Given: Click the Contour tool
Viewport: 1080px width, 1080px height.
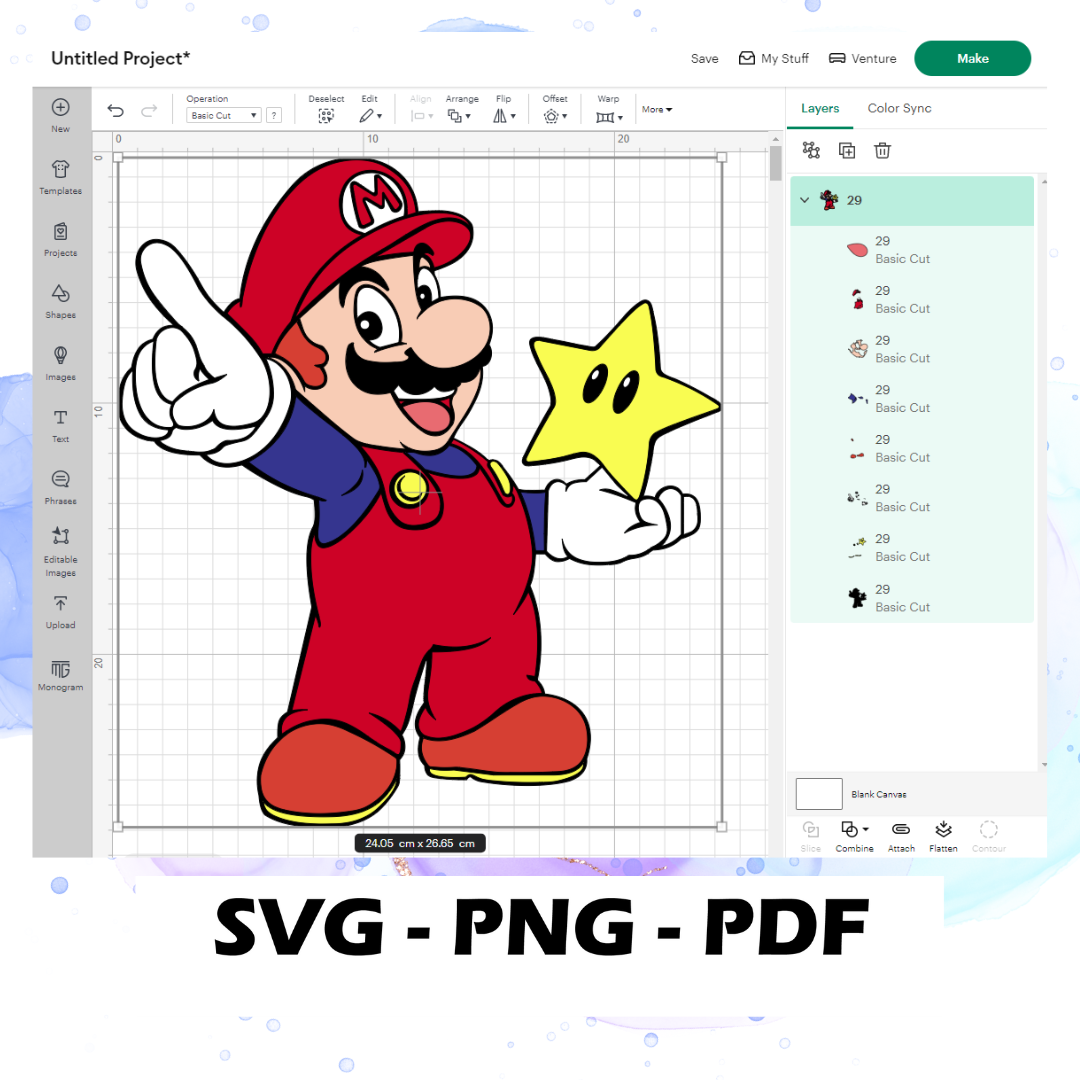Looking at the screenshot, I should click(988, 836).
